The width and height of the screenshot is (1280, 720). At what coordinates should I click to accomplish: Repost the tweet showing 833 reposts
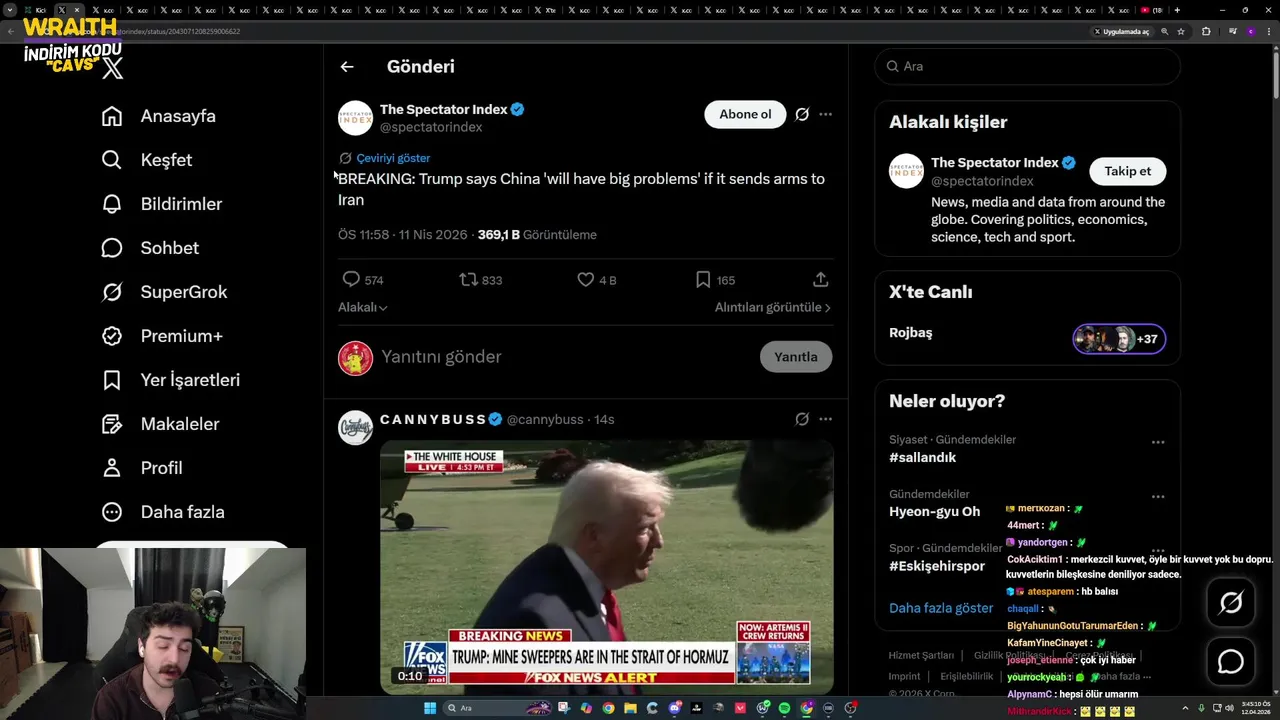(x=480, y=280)
